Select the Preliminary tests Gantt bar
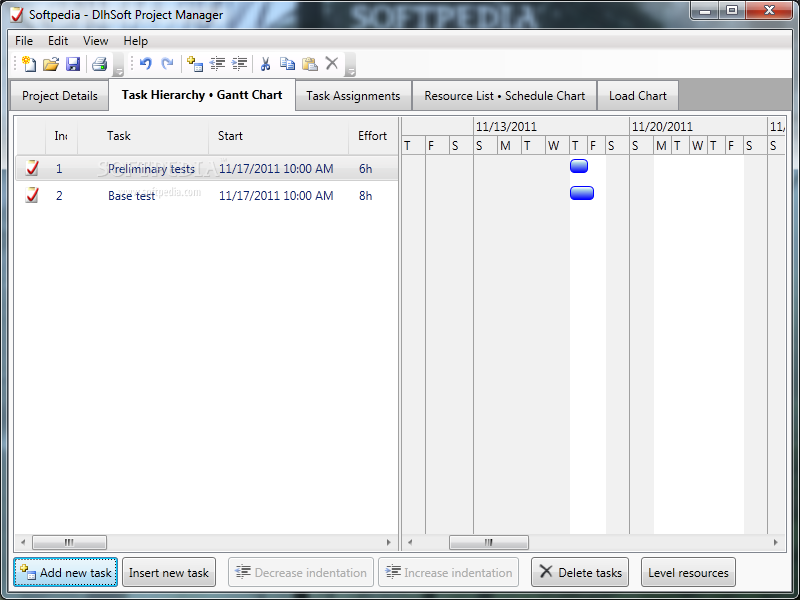Screen dimensions: 800x600 coord(579,166)
